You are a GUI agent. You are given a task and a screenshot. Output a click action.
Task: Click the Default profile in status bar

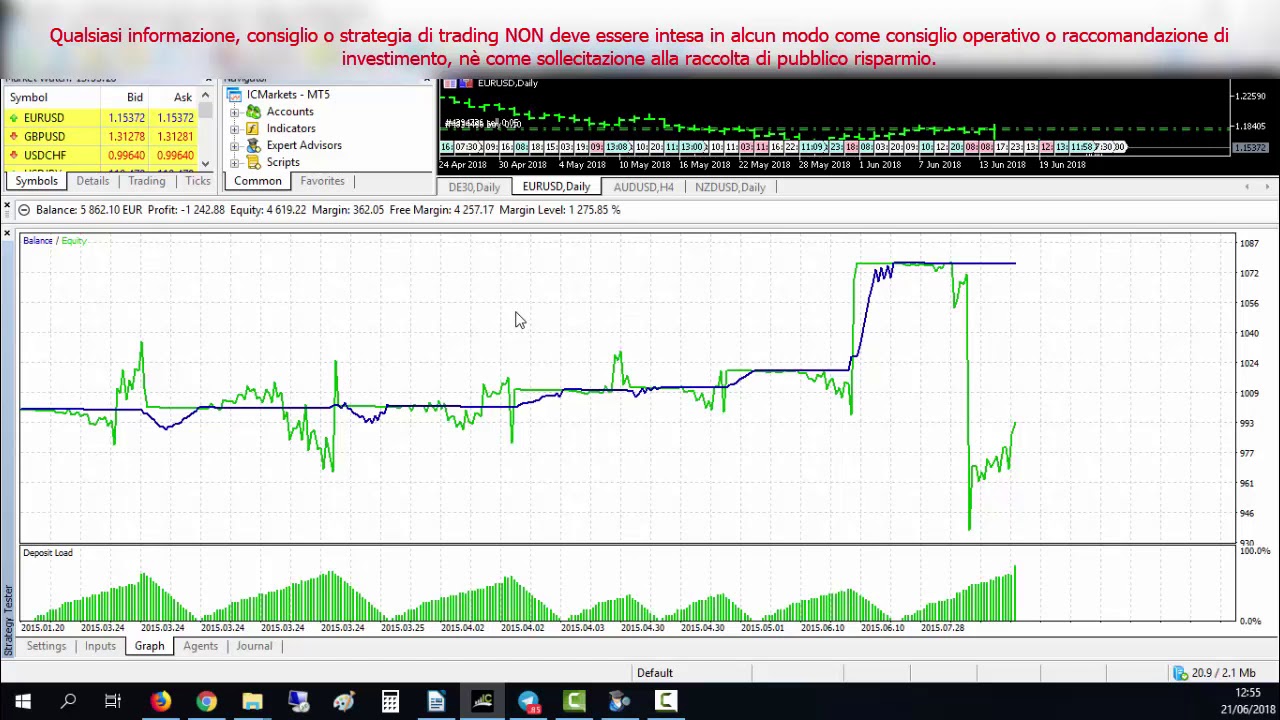[655, 673]
